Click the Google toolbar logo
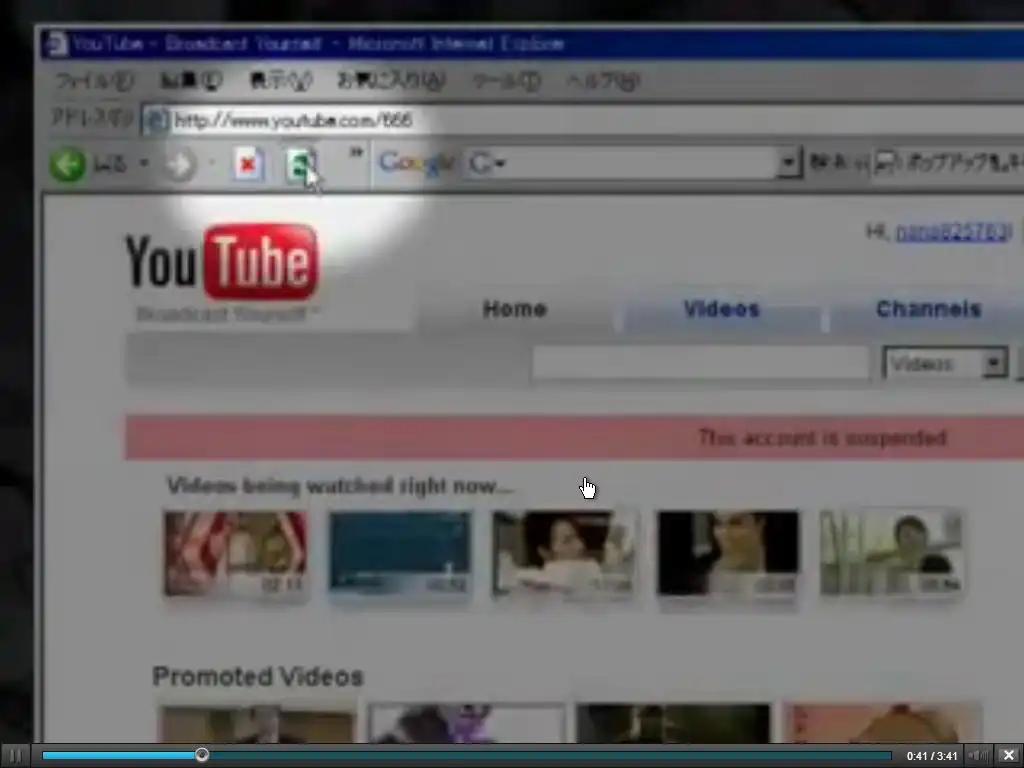Viewport: 1024px width, 768px height. click(415, 163)
